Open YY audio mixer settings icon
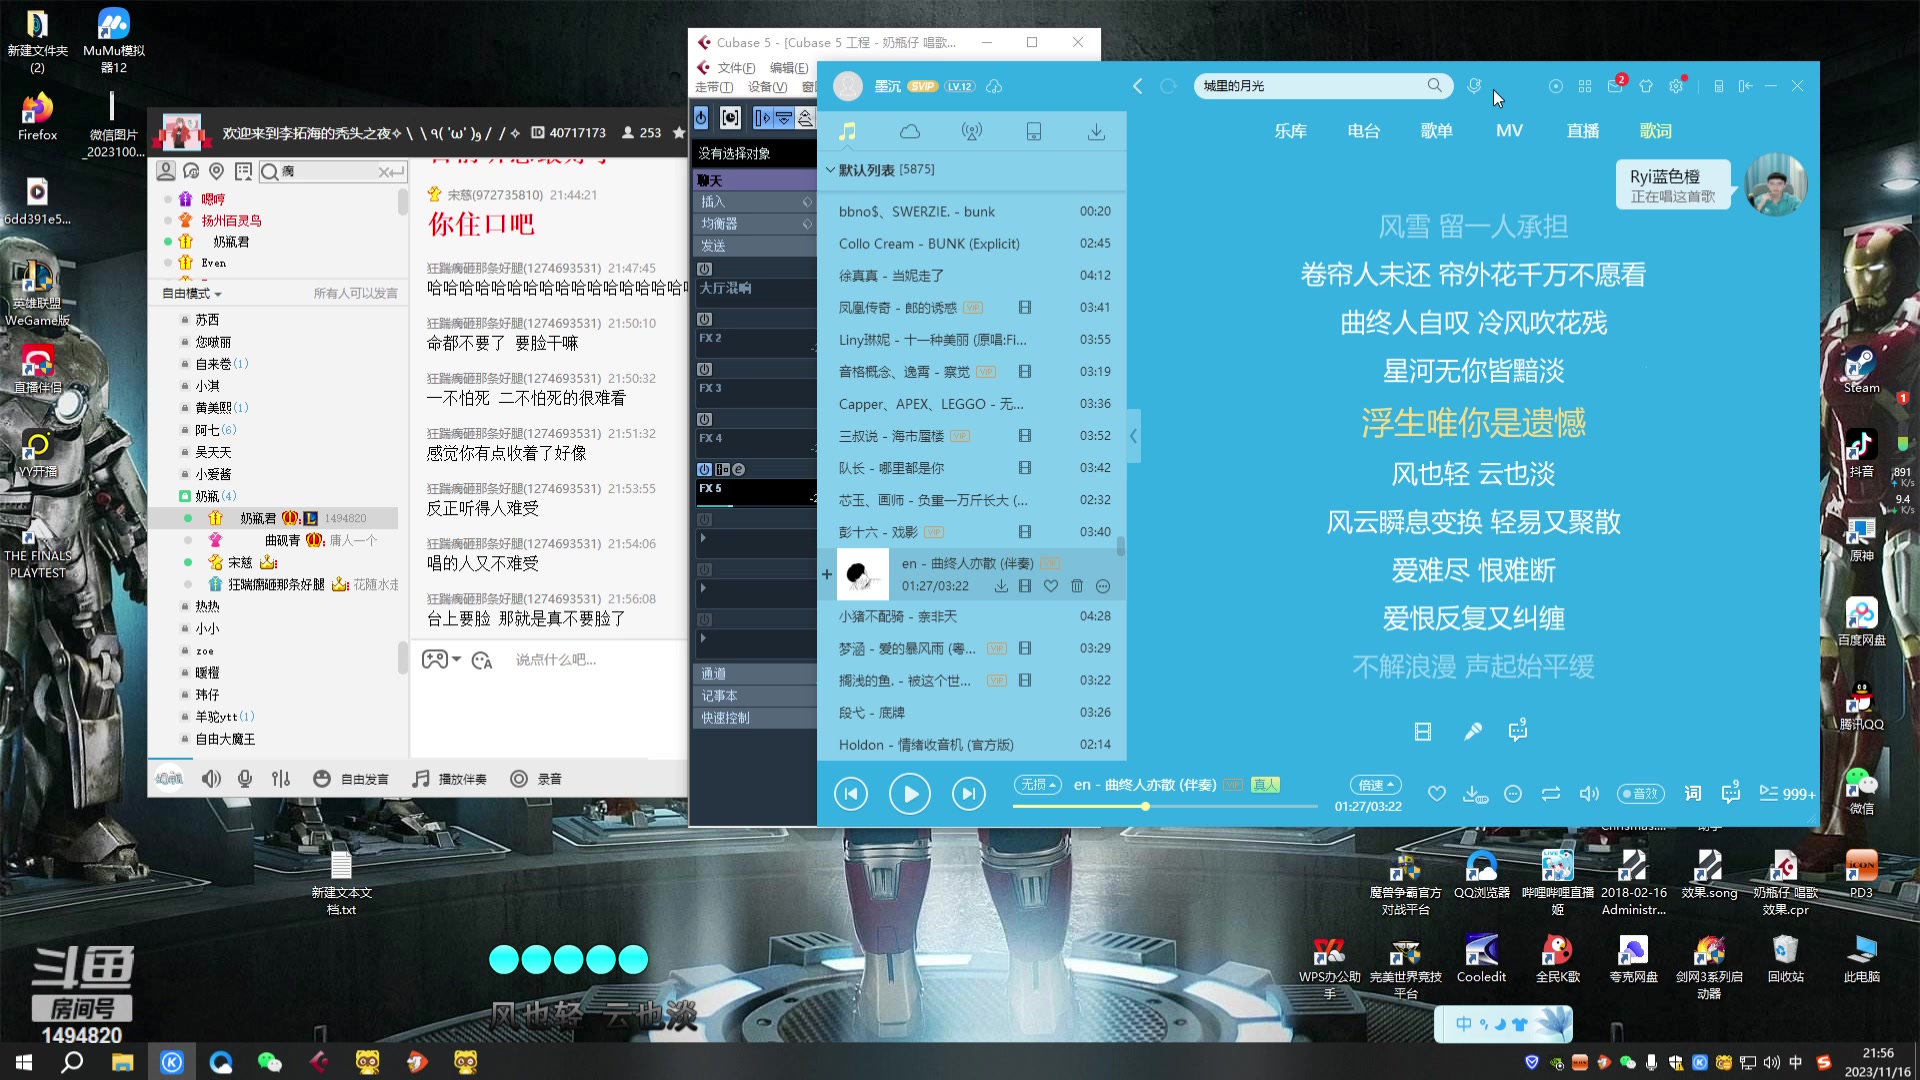The image size is (1920, 1080). coord(281,779)
